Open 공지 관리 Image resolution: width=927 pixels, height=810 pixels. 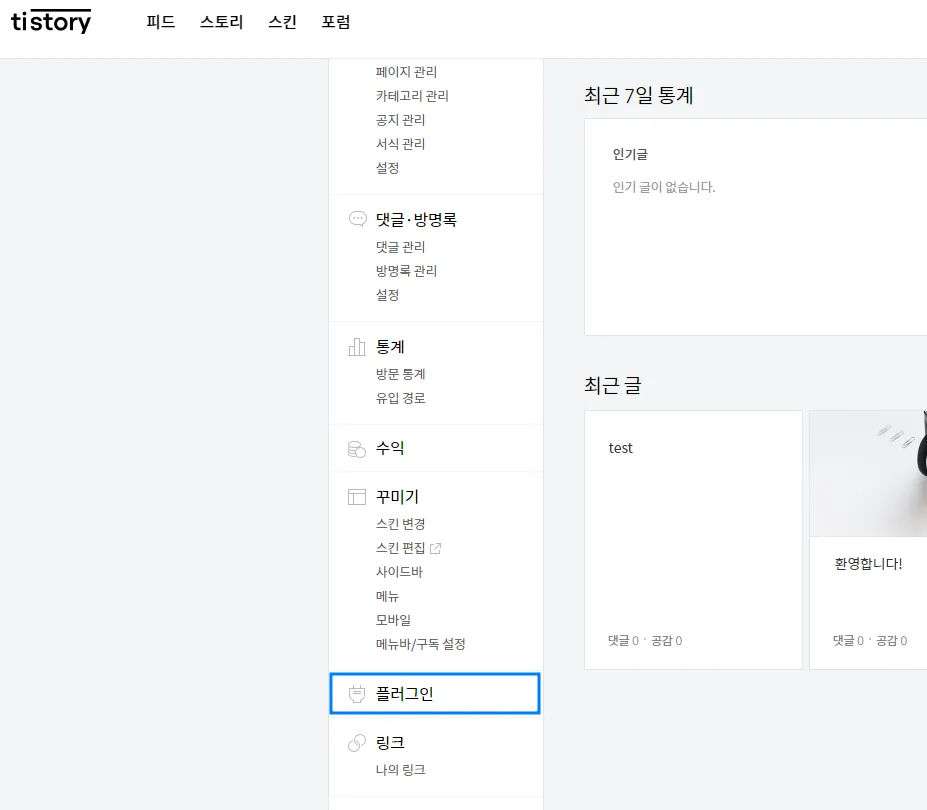click(x=400, y=120)
